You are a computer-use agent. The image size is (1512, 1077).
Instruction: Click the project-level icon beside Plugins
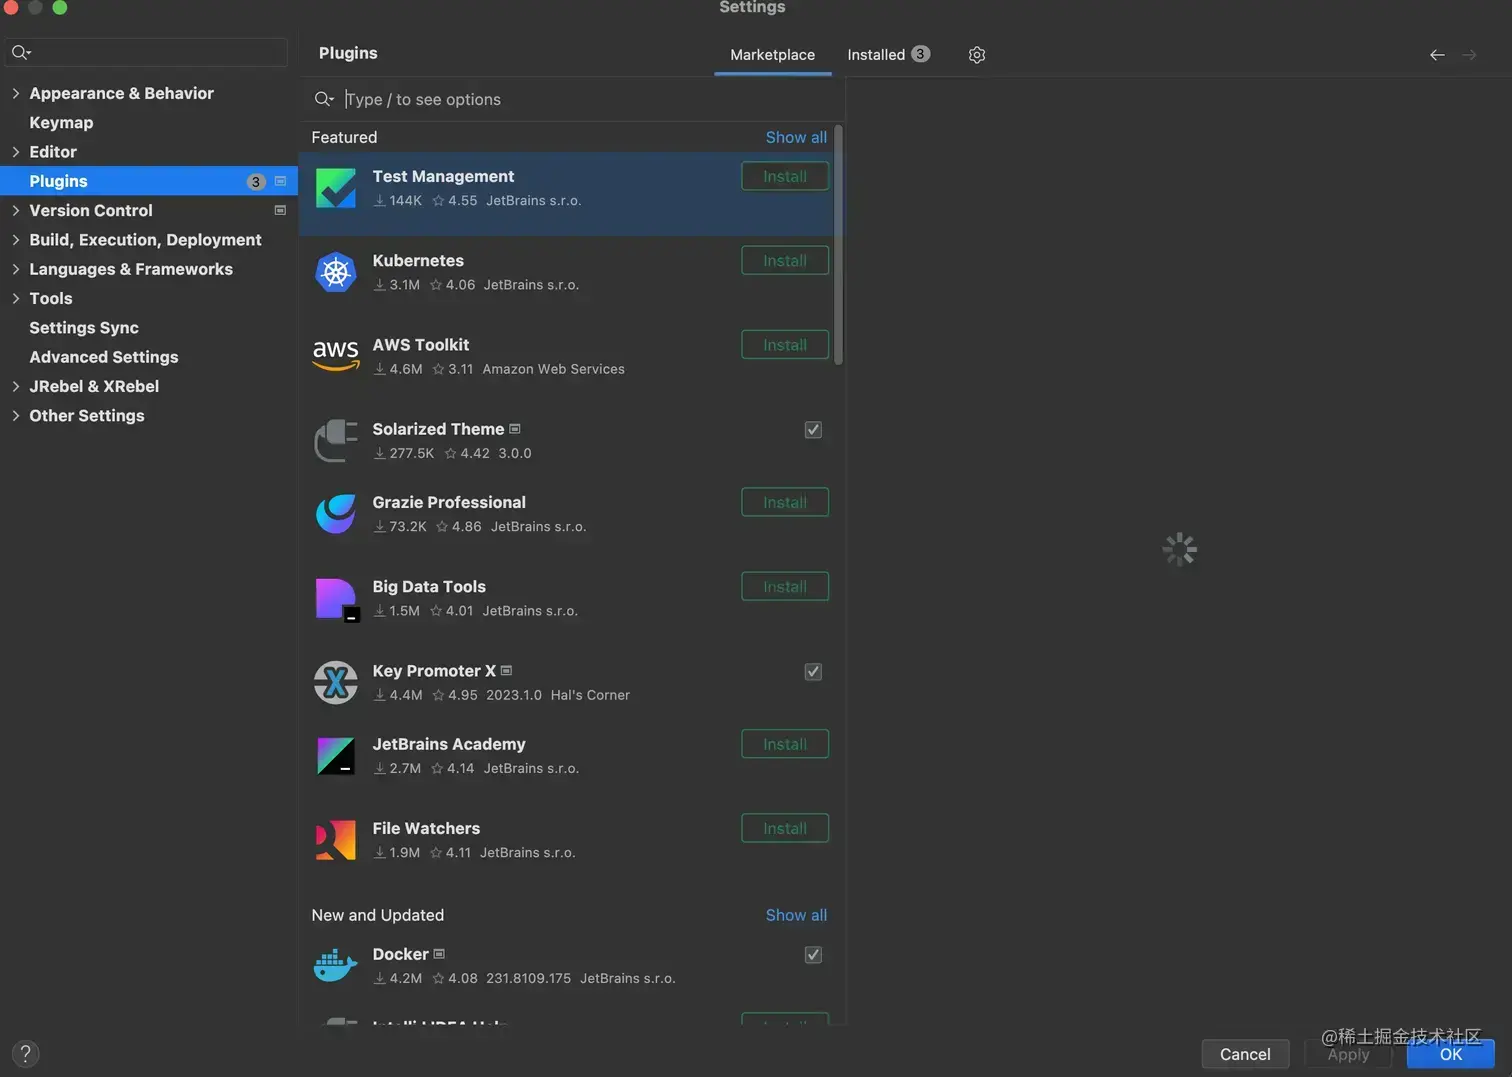click(280, 181)
